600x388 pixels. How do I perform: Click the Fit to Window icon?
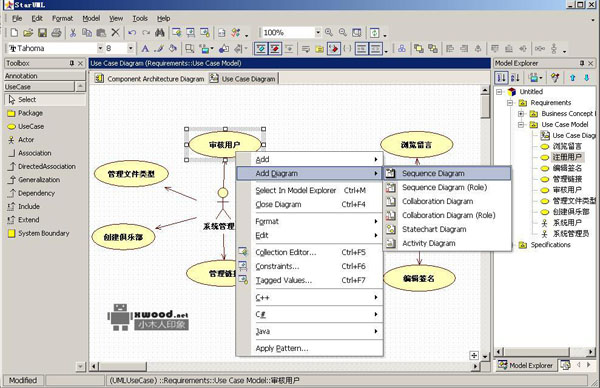pyautogui.click(x=357, y=33)
